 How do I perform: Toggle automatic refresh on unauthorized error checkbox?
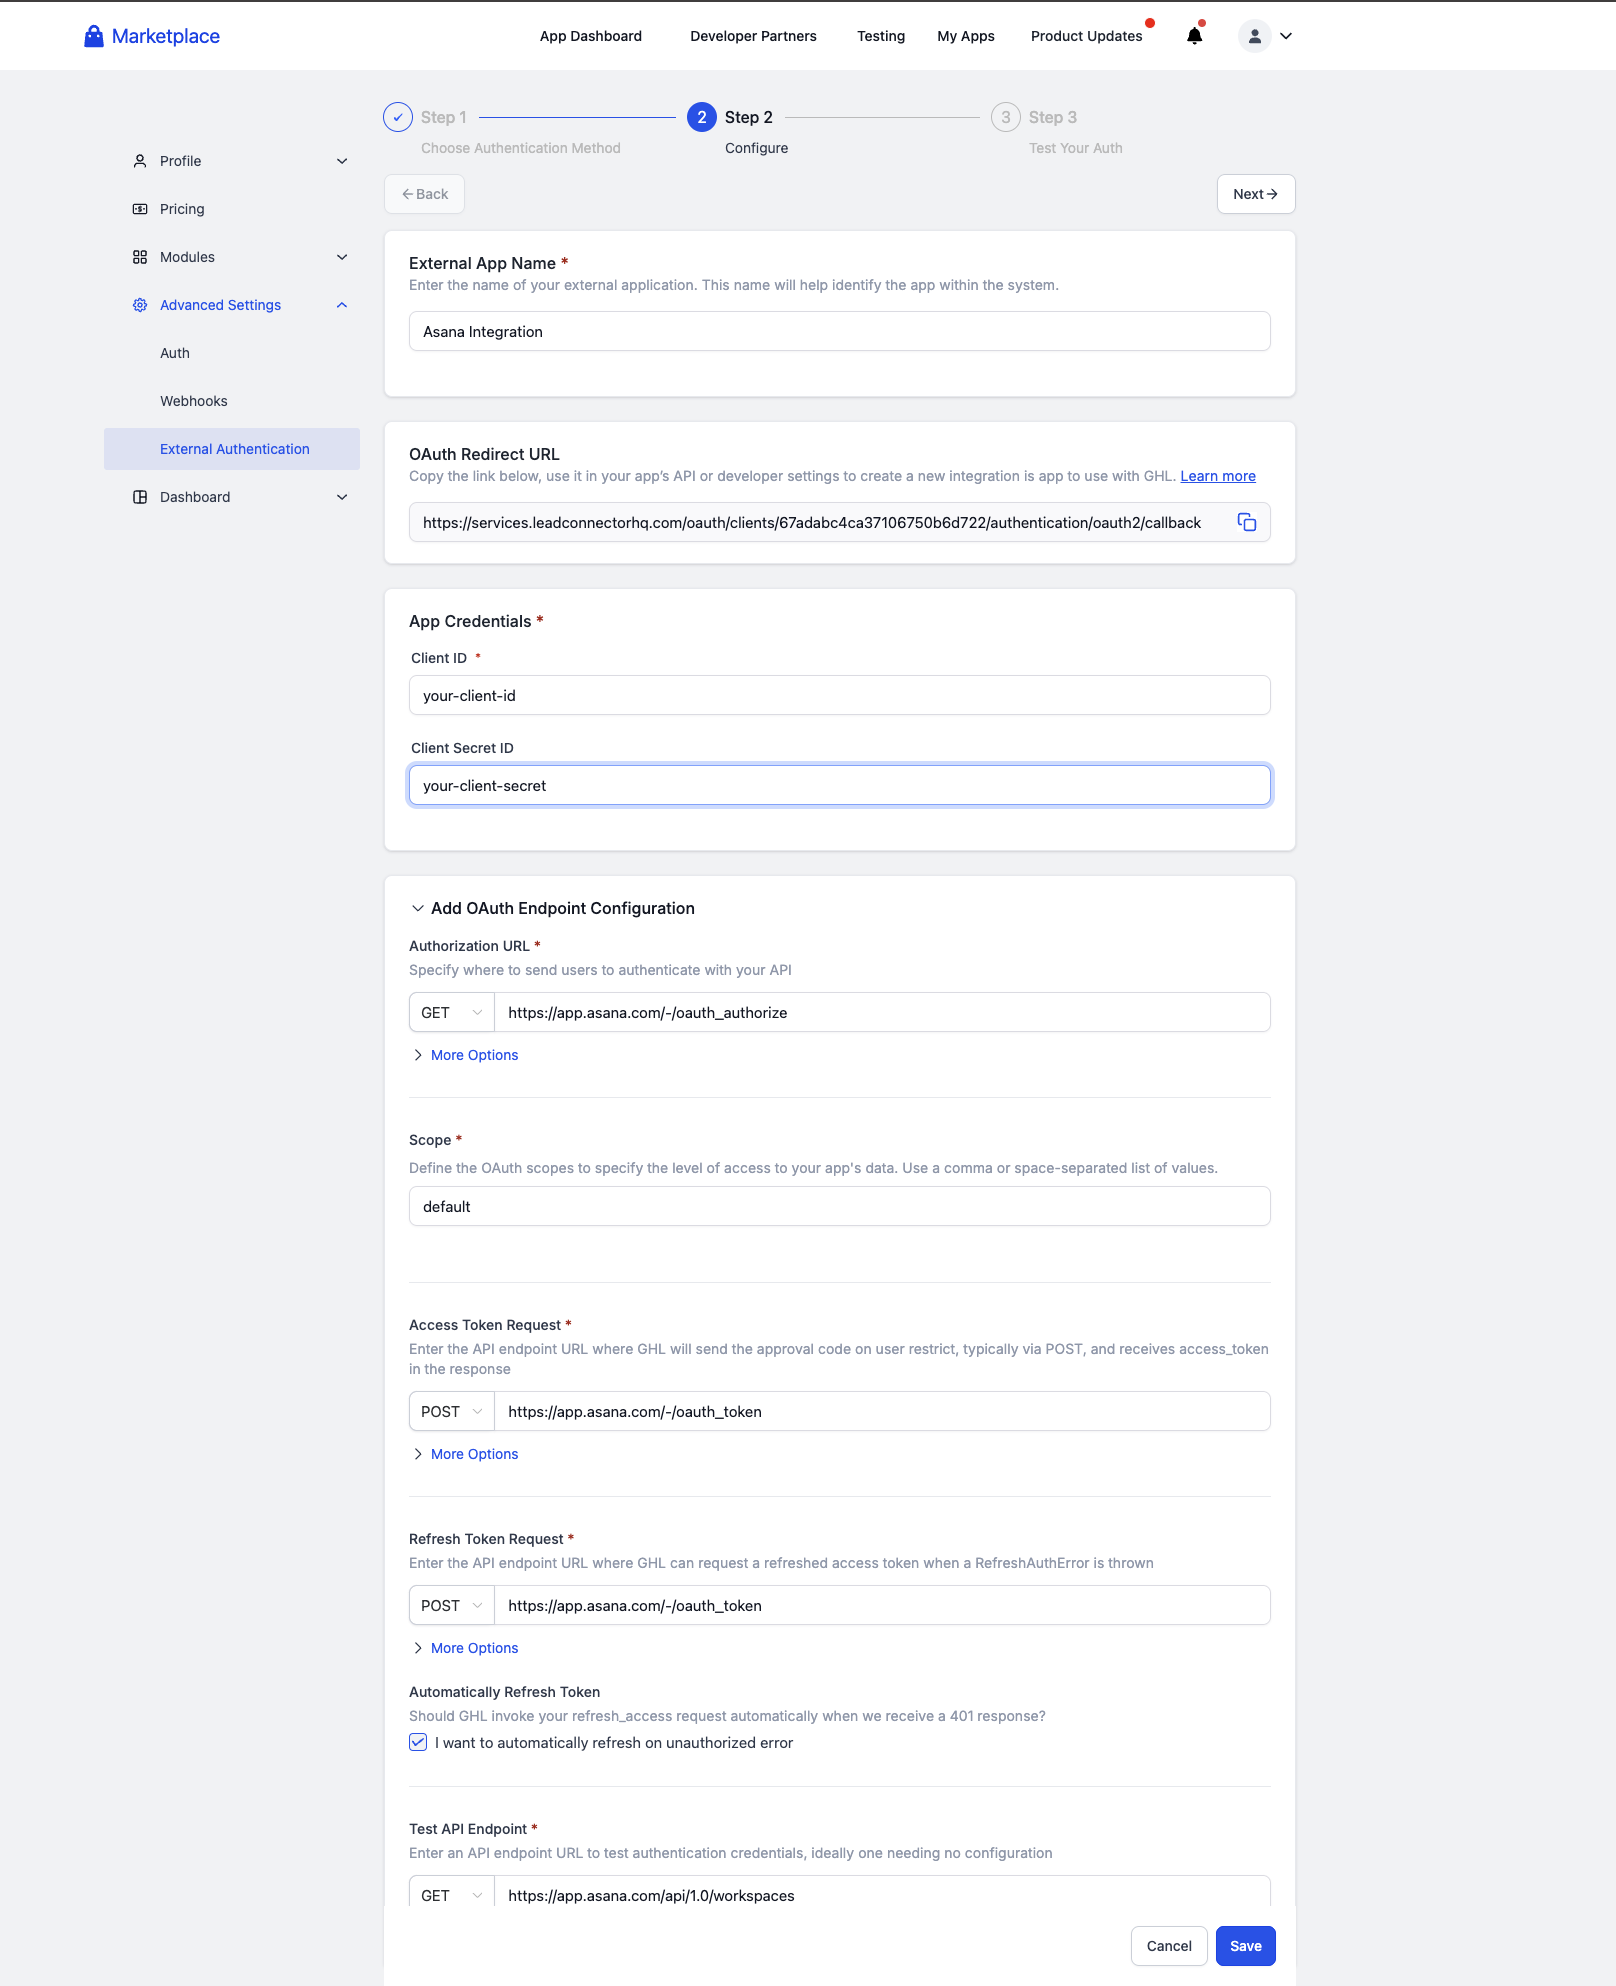[x=418, y=1742]
